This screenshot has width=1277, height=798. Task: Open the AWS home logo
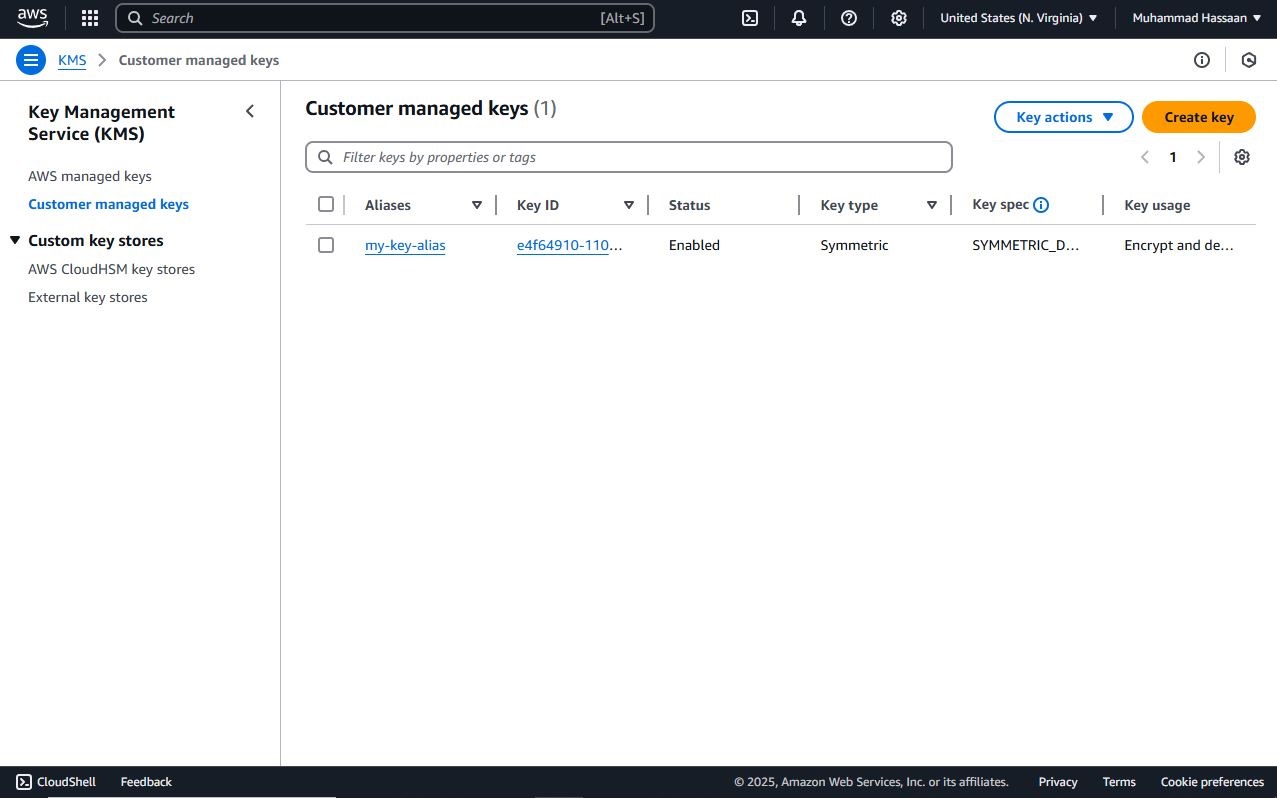(x=32, y=18)
